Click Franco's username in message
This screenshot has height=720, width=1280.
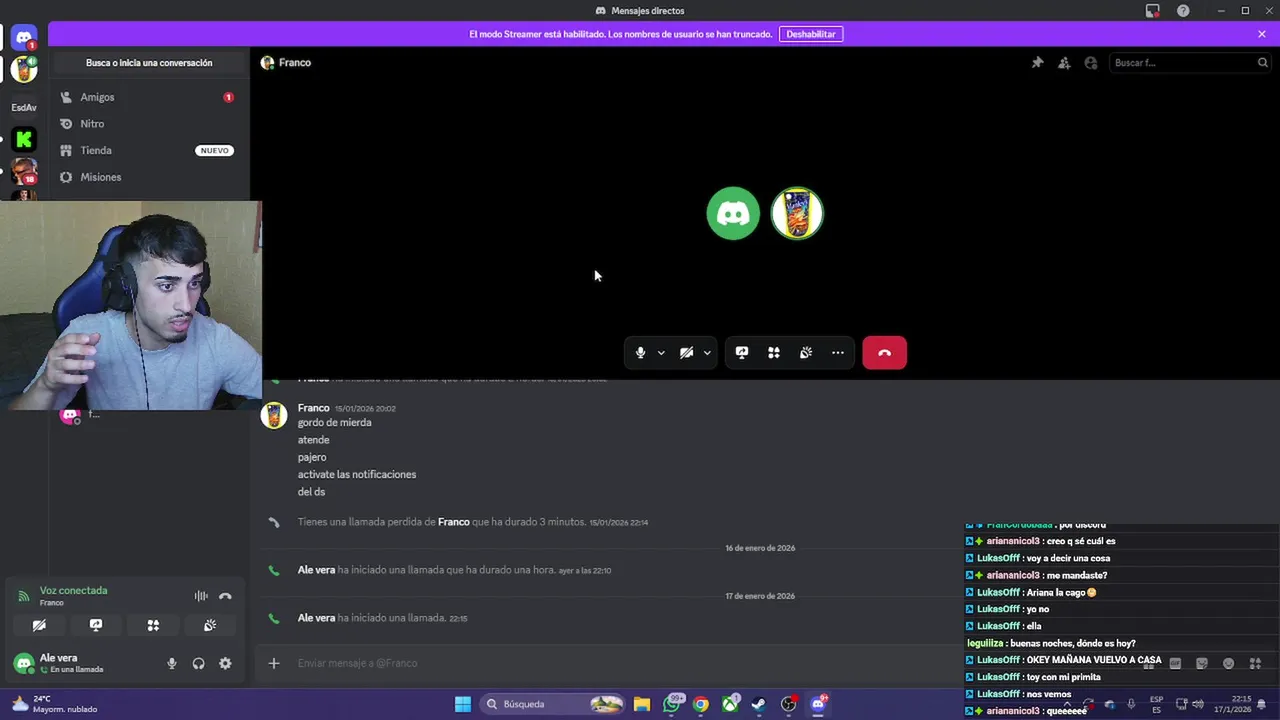point(313,408)
